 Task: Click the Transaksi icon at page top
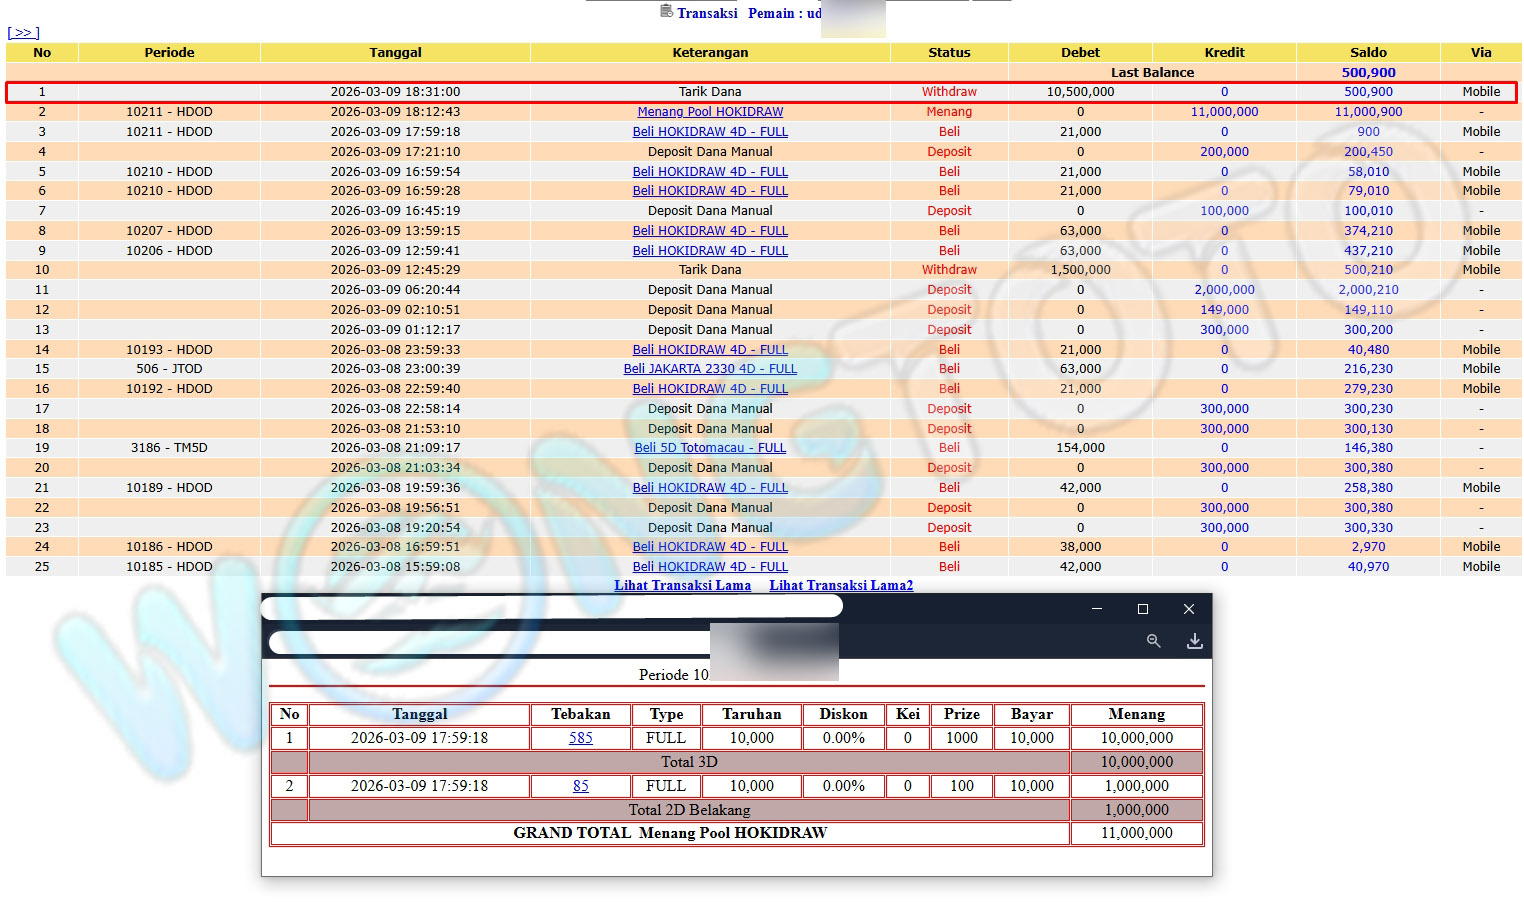click(667, 12)
